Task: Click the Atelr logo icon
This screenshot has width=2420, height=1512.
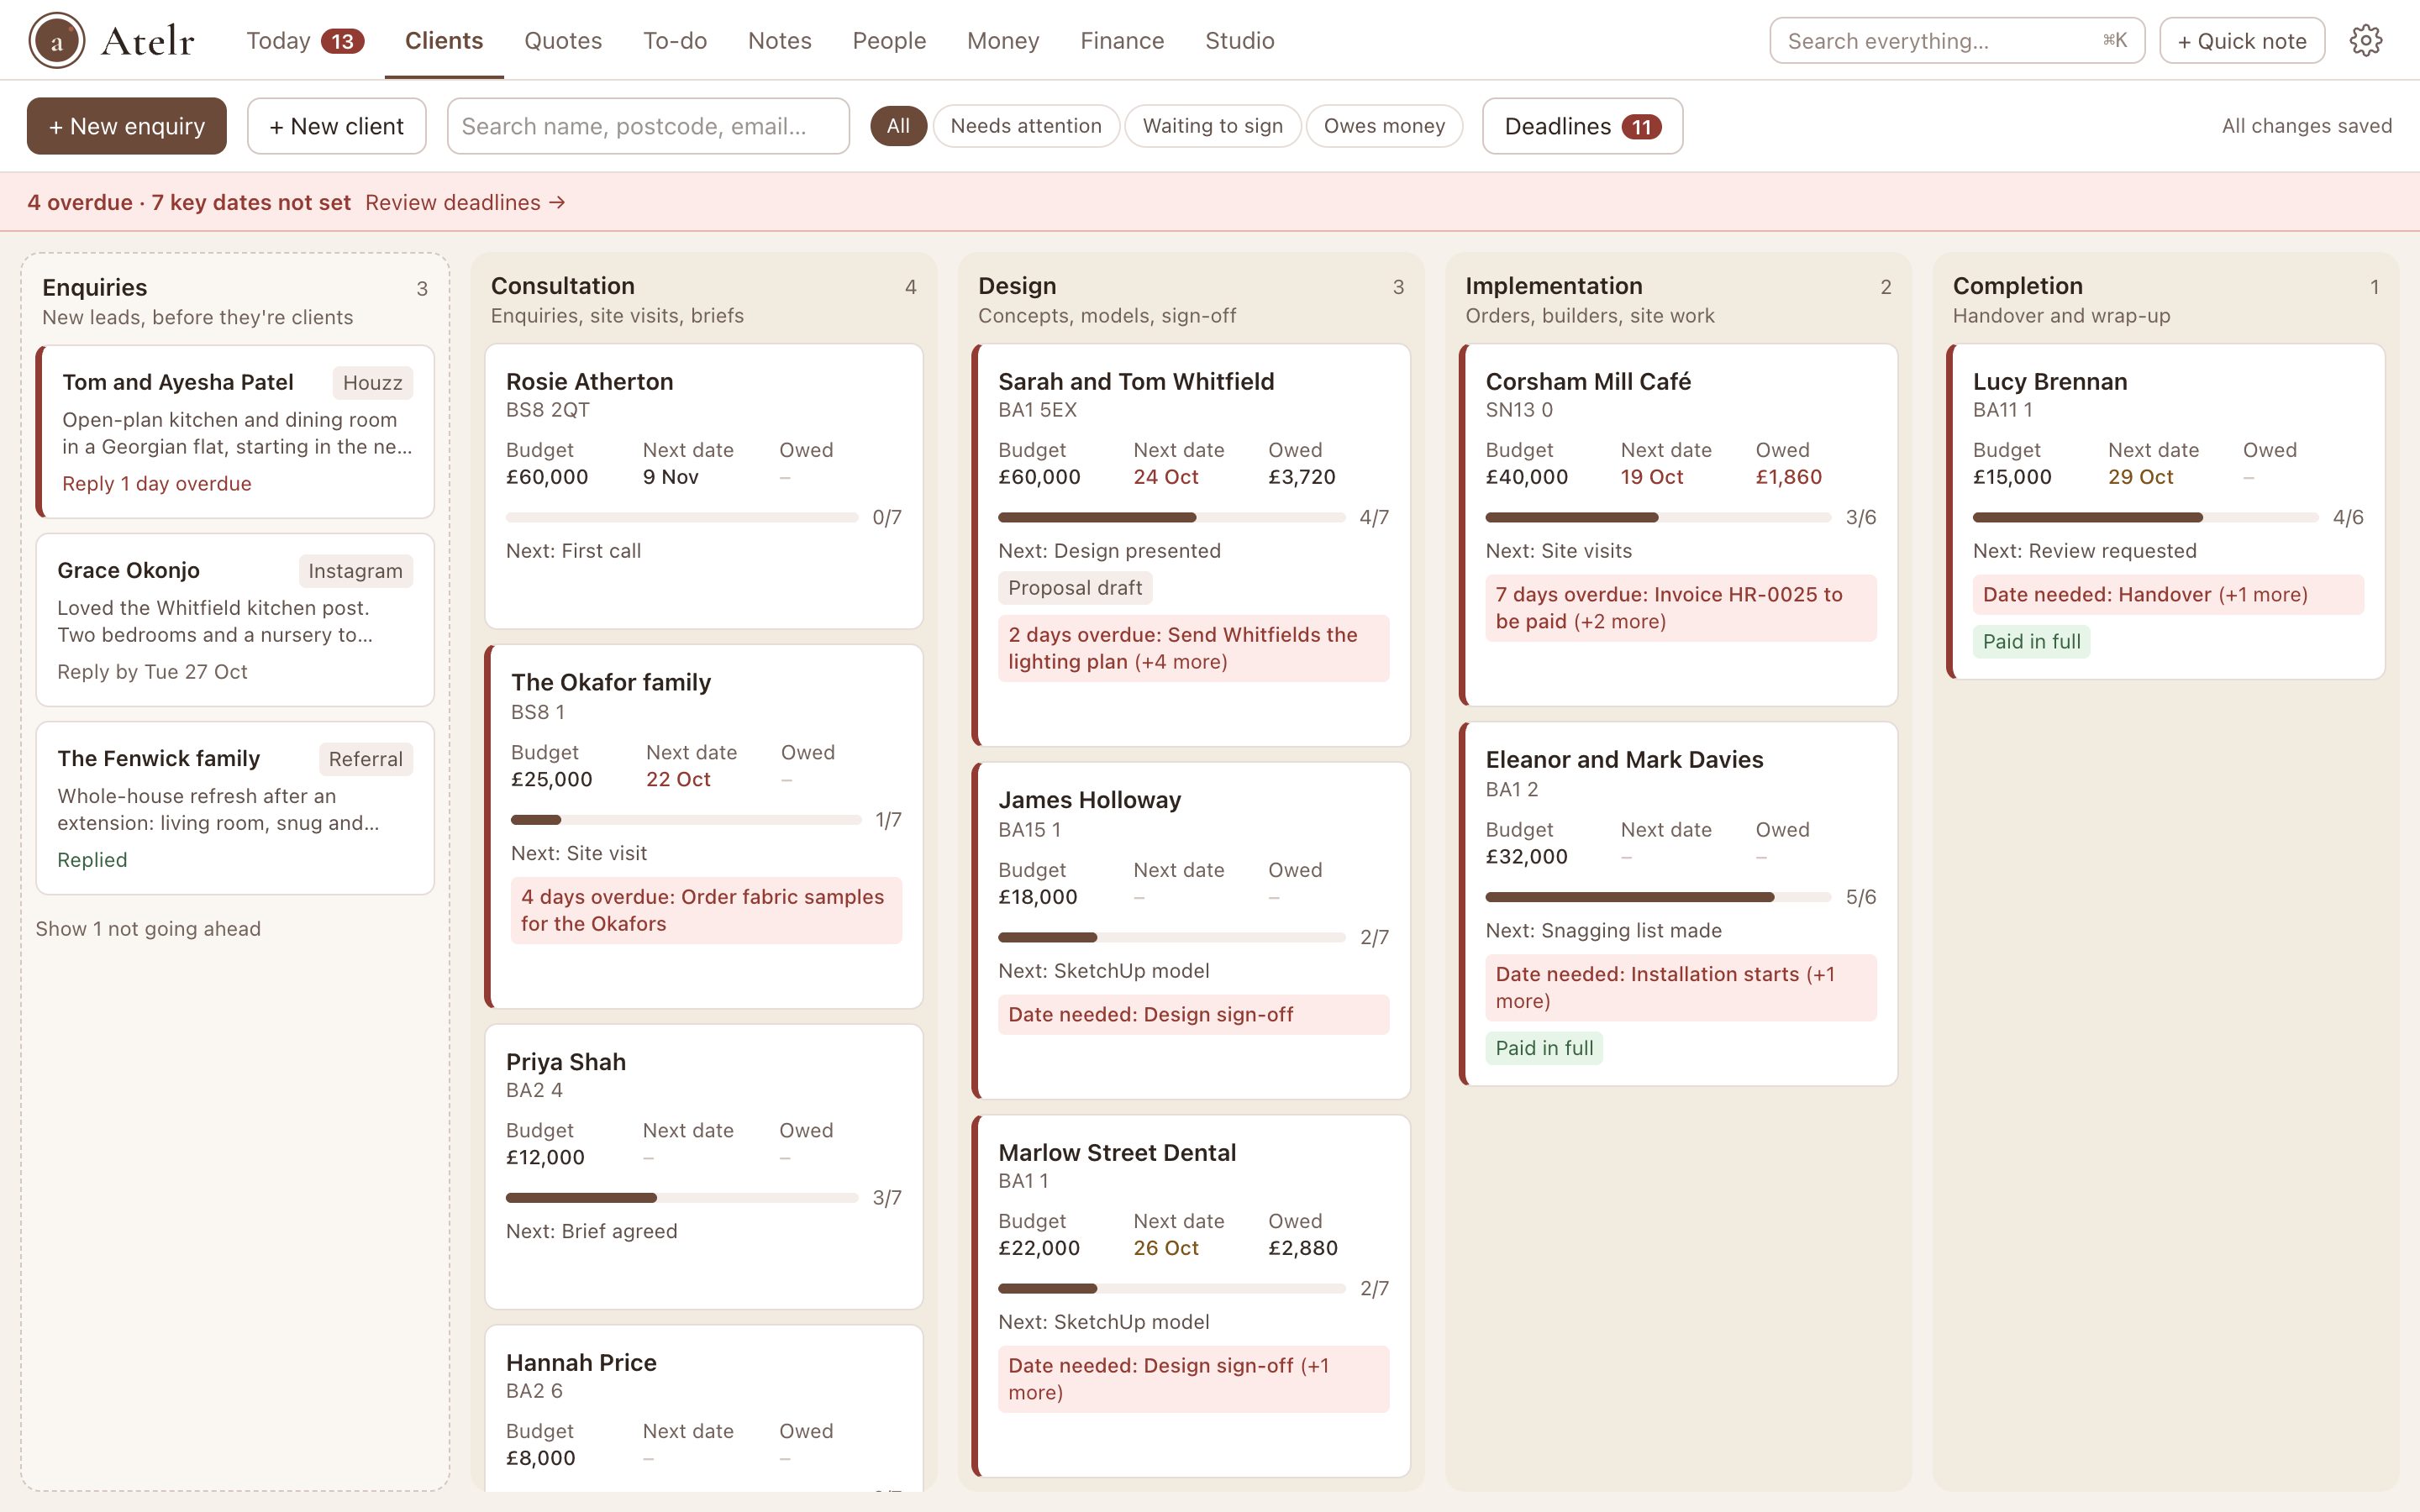Action: [56, 40]
